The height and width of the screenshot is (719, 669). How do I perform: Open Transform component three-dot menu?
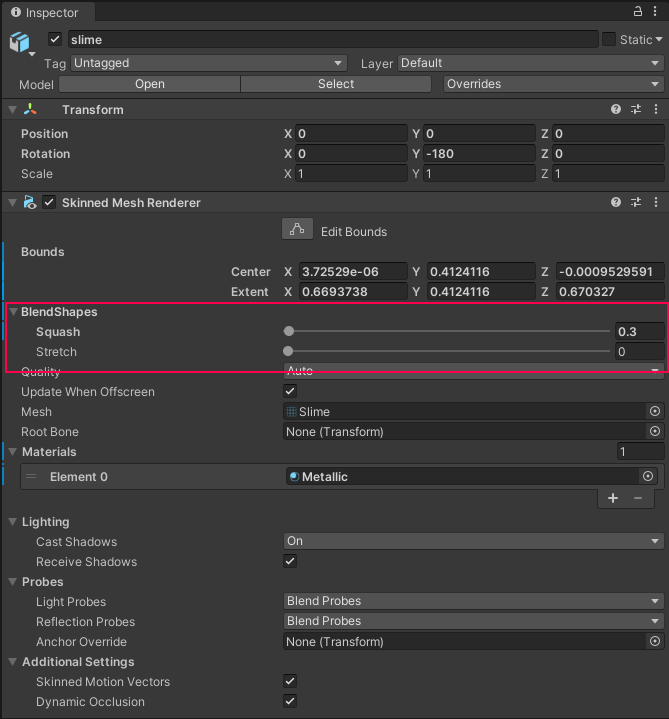tap(656, 110)
